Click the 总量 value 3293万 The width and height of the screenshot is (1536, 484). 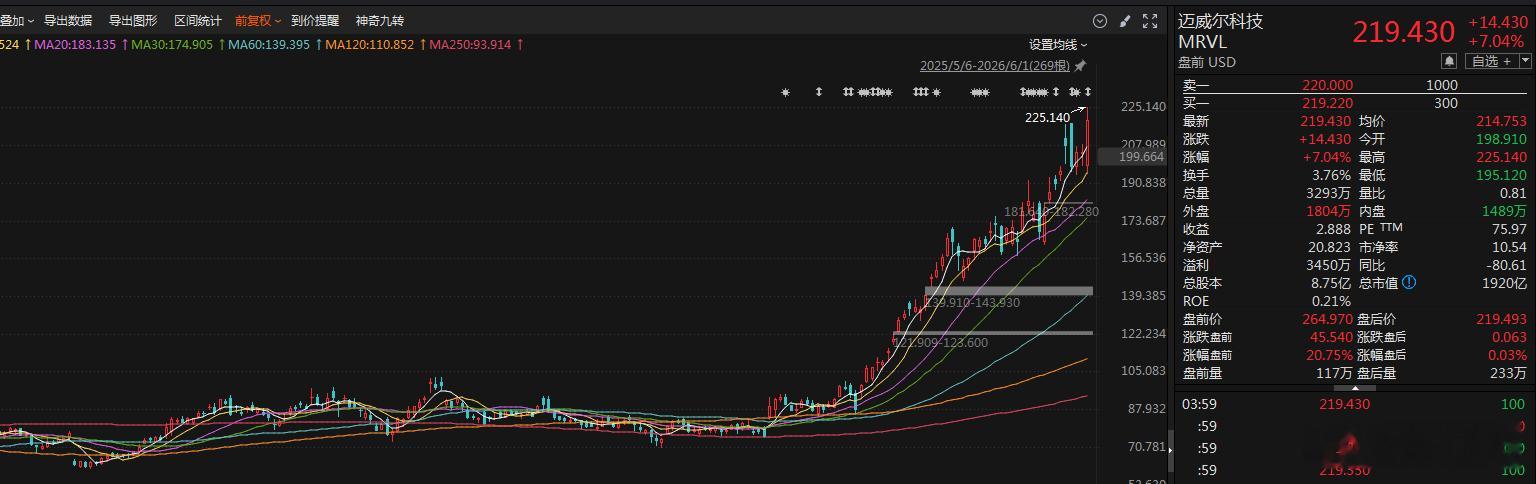(1328, 193)
